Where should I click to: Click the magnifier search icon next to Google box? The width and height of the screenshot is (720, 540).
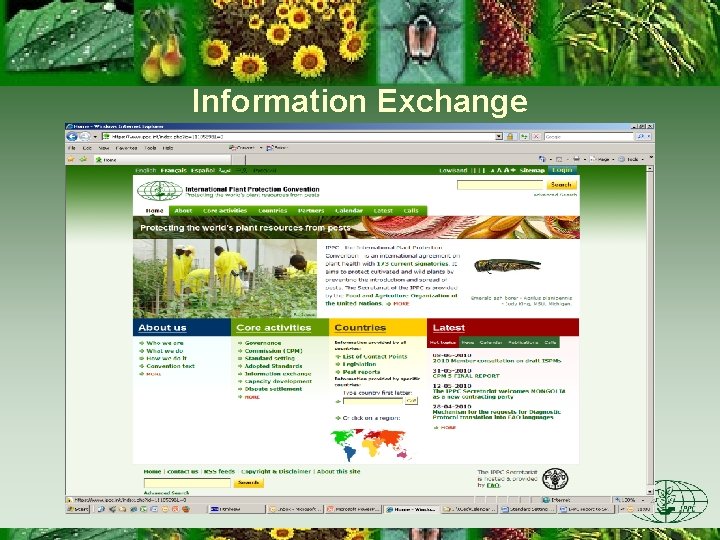[x=640, y=137]
